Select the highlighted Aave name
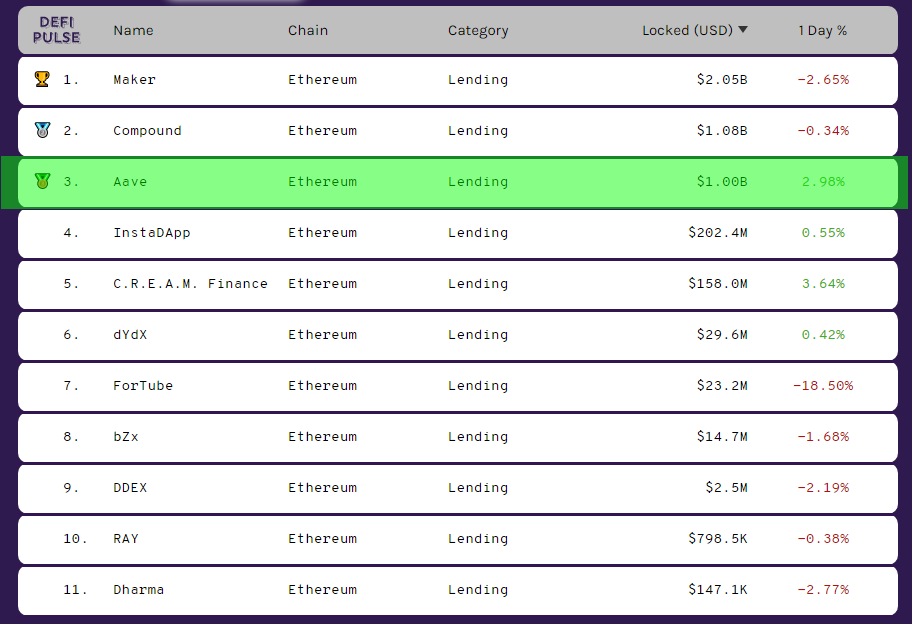This screenshot has height=624, width=912. tap(130, 181)
